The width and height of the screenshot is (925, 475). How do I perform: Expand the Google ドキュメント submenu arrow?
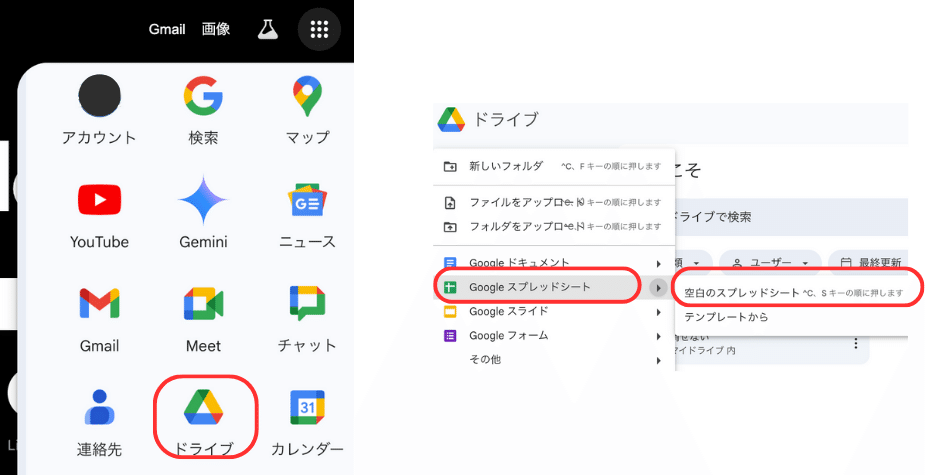658,264
